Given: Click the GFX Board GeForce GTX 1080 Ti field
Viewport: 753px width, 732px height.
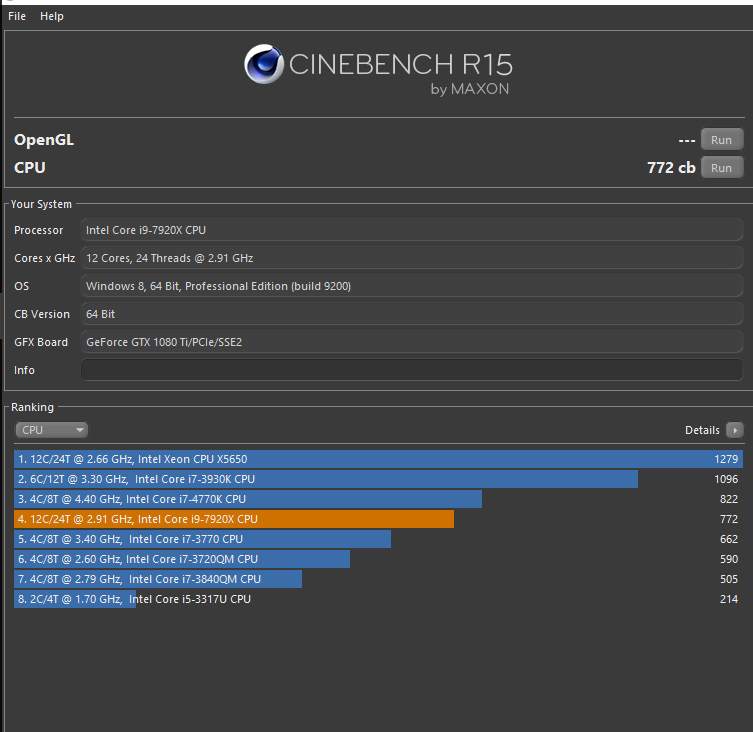Looking at the screenshot, I should (x=412, y=342).
